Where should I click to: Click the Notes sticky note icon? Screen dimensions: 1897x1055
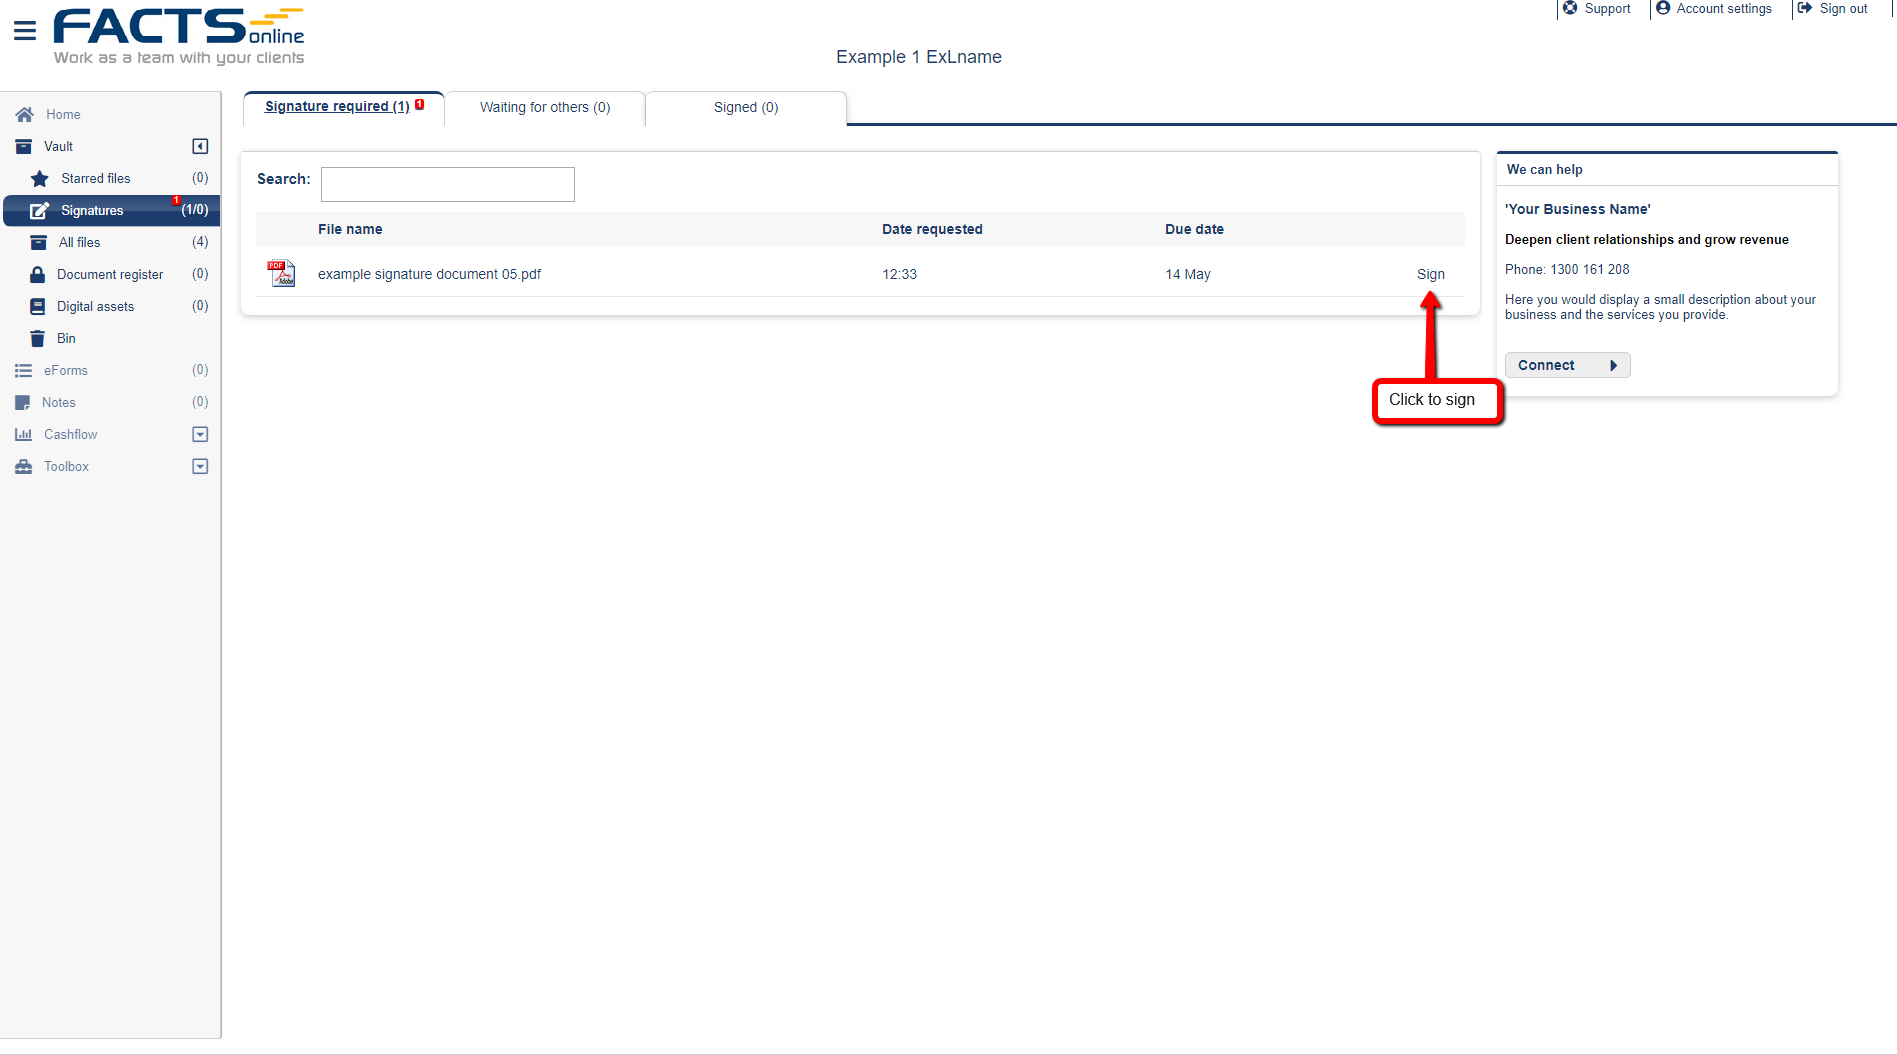tap(23, 402)
